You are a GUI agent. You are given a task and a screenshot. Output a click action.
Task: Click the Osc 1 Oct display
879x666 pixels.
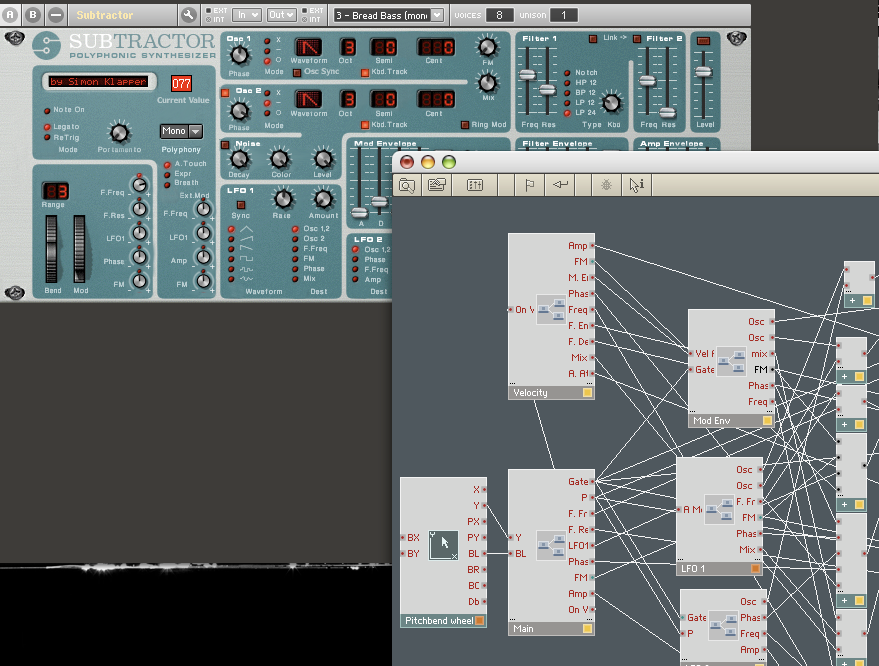[348, 47]
